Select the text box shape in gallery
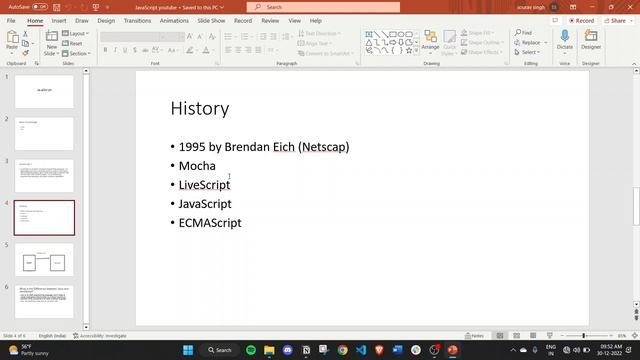Viewport: 640px width, 360px height. click(369, 34)
